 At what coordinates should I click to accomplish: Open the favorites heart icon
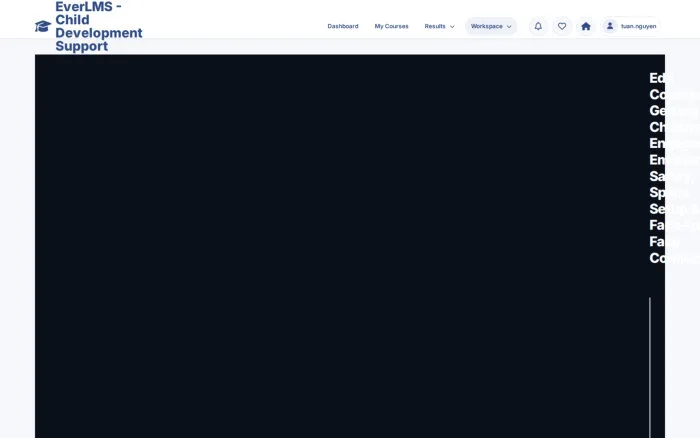[x=562, y=26]
